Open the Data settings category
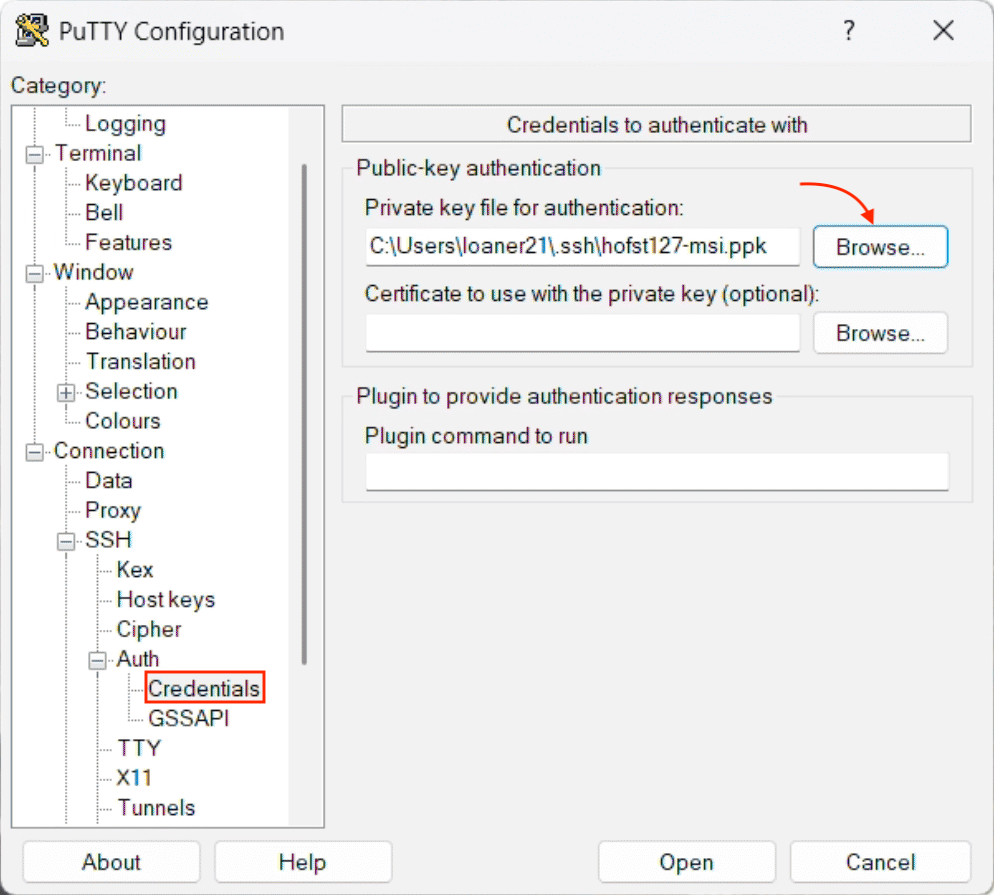 coord(108,480)
